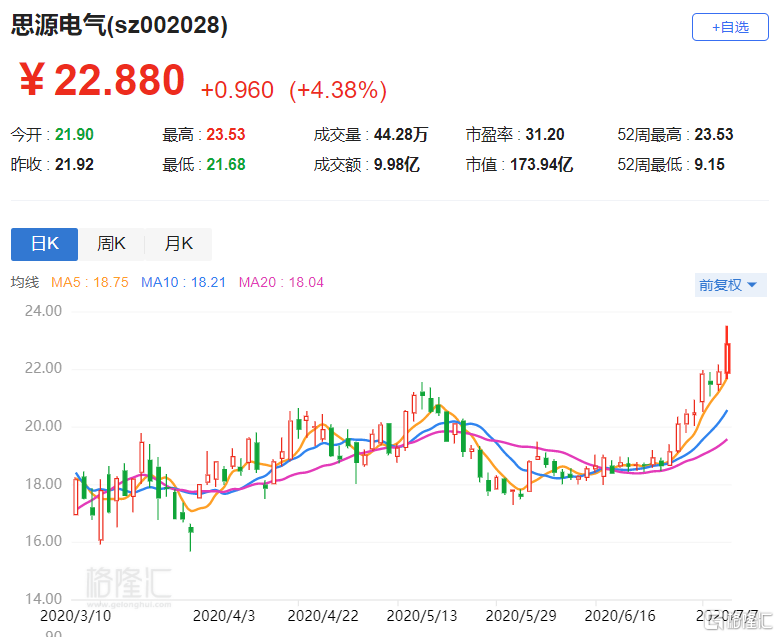Select the MA10 : 18.21 indicator label

click(x=183, y=282)
